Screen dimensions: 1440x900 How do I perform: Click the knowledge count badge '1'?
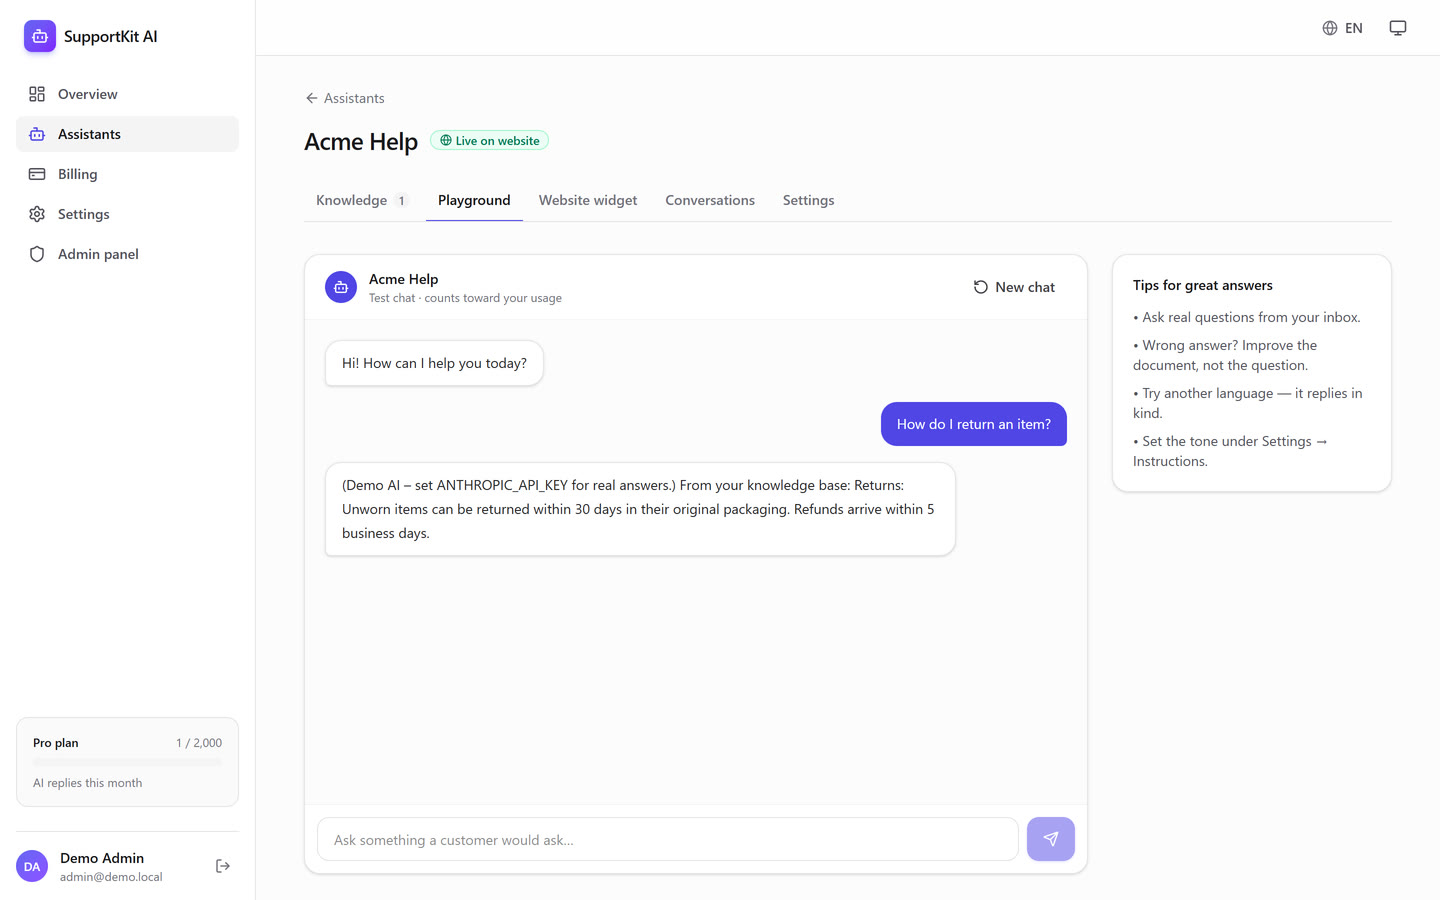pos(402,201)
